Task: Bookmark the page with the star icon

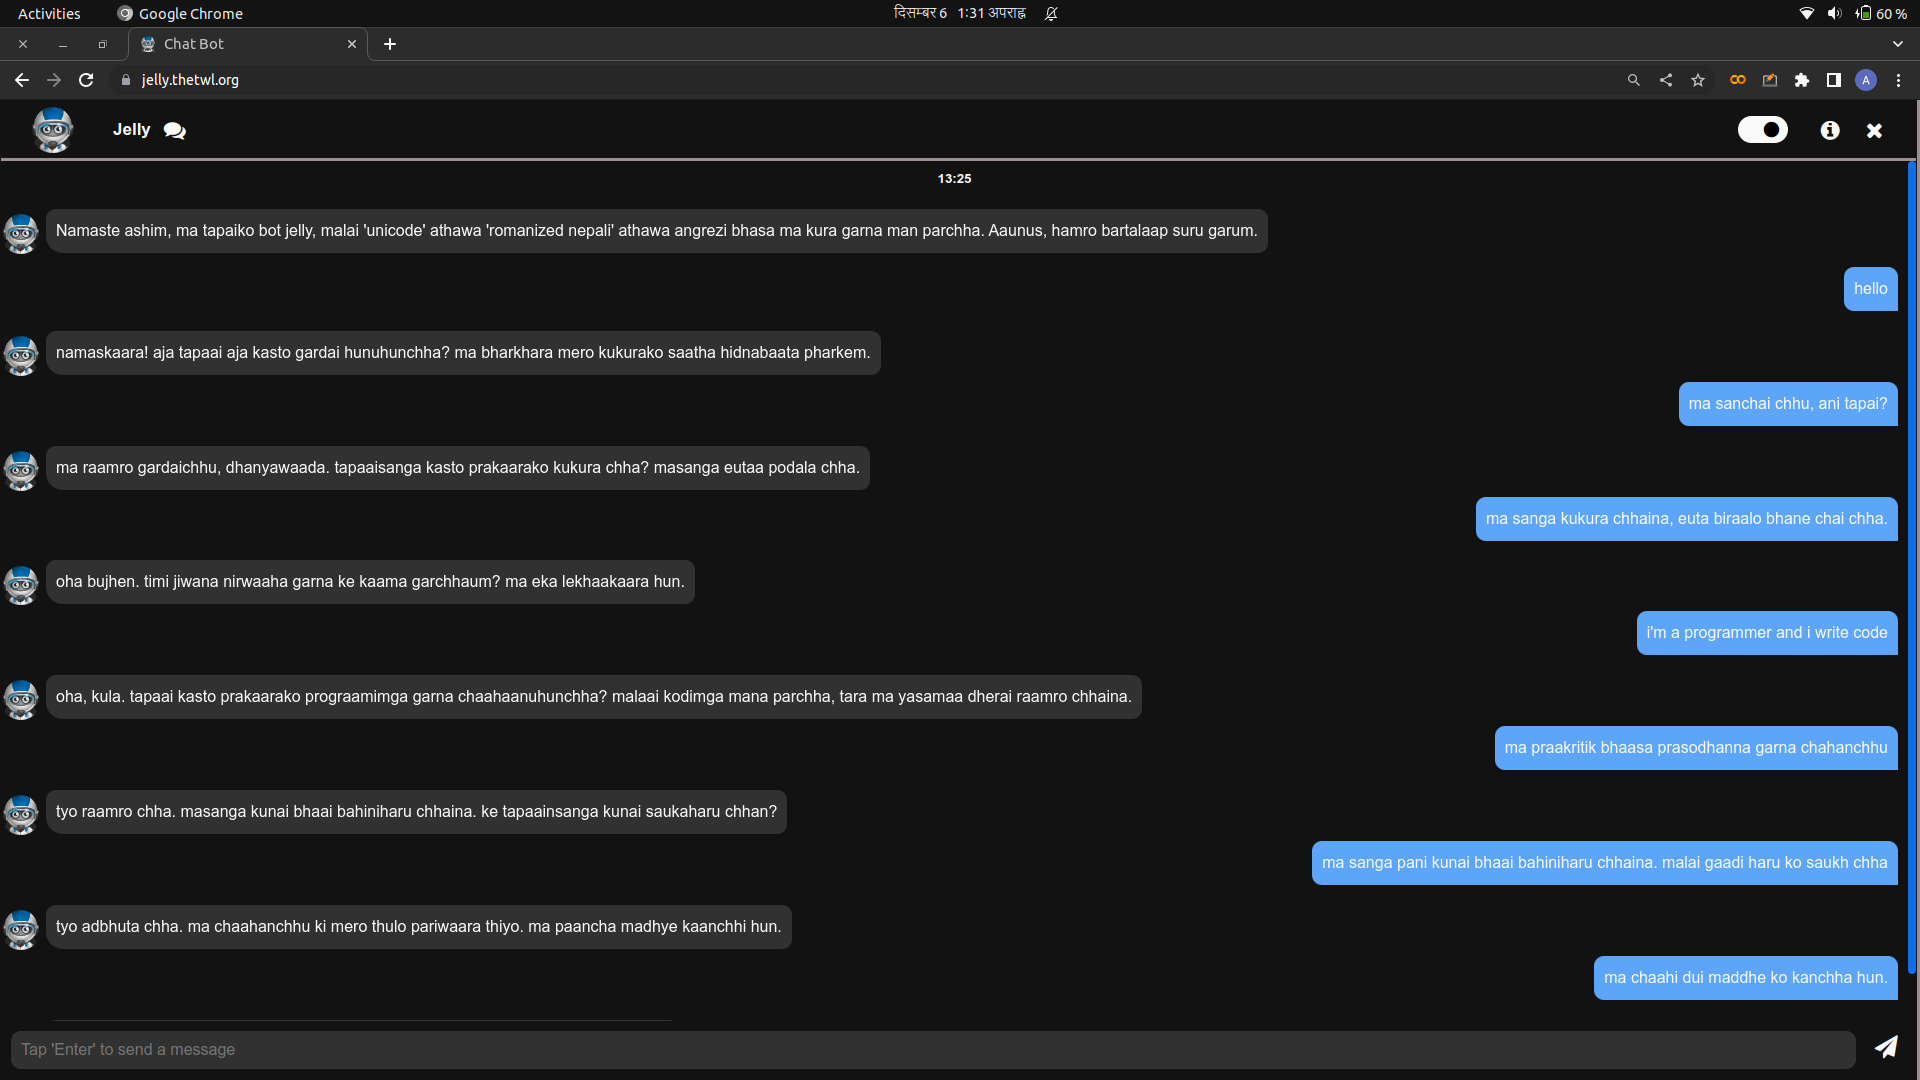Action: 1698,80
